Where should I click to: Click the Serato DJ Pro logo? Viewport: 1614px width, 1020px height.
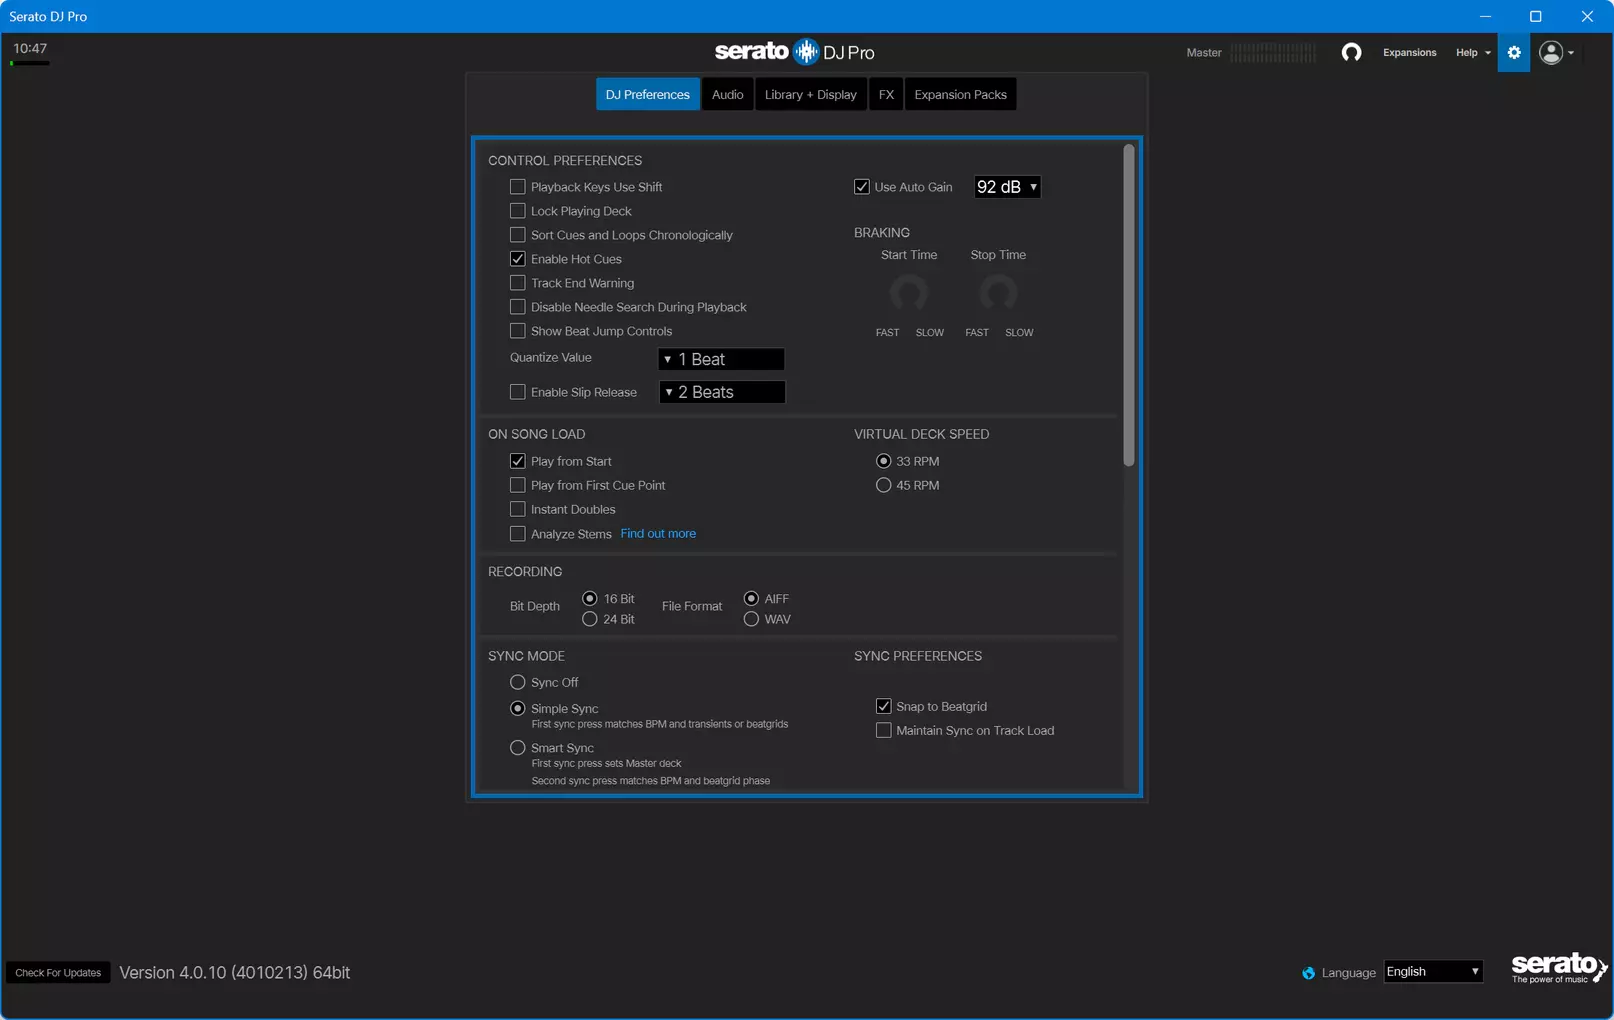tap(794, 52)
